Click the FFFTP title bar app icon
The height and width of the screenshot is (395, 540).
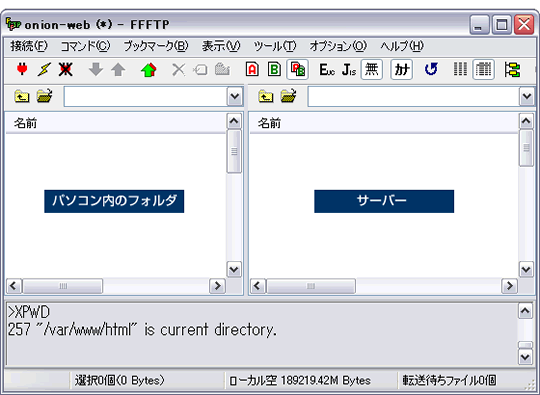point(13,24)
